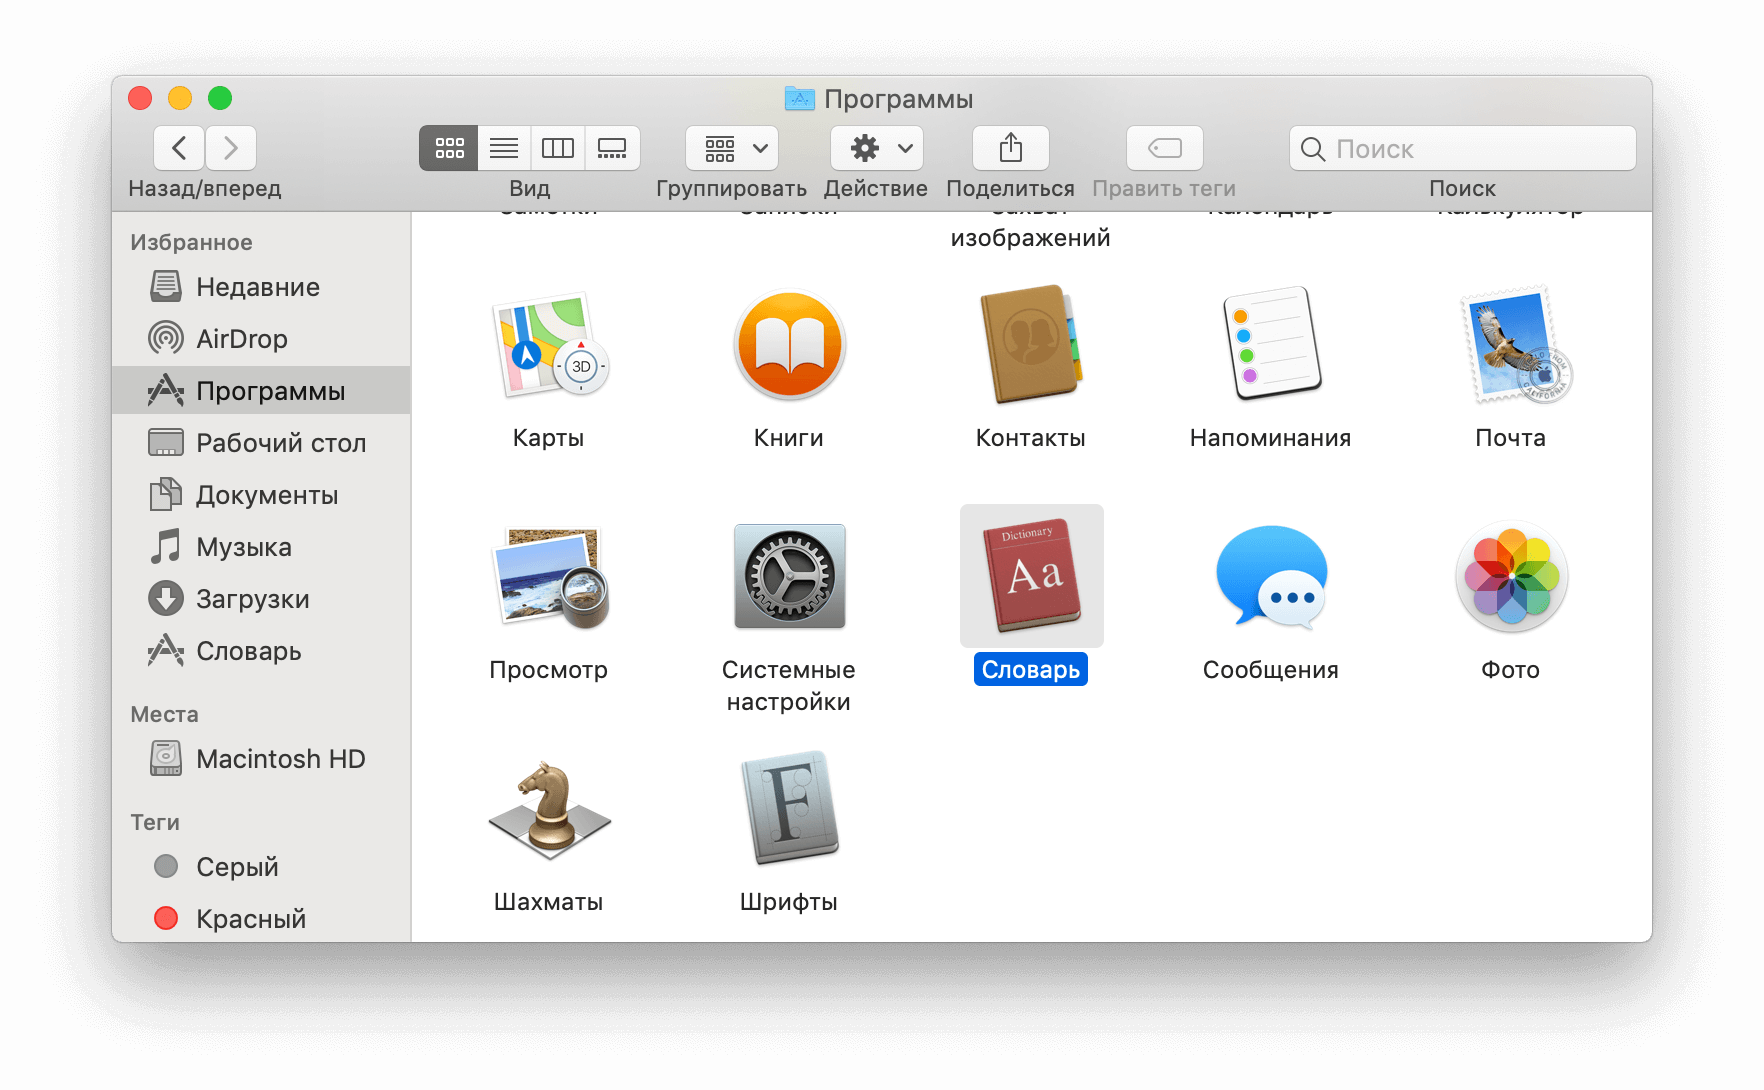Click the Фото label text
Viewport: 1764px width, 1090px height.
(x=1510, y=670)
